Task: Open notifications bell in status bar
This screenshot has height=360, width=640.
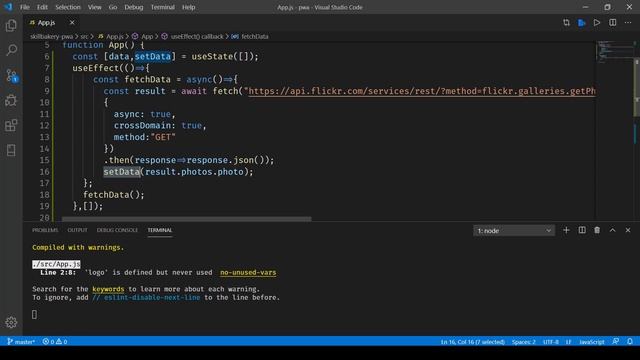Action: [x=630, y=341]
